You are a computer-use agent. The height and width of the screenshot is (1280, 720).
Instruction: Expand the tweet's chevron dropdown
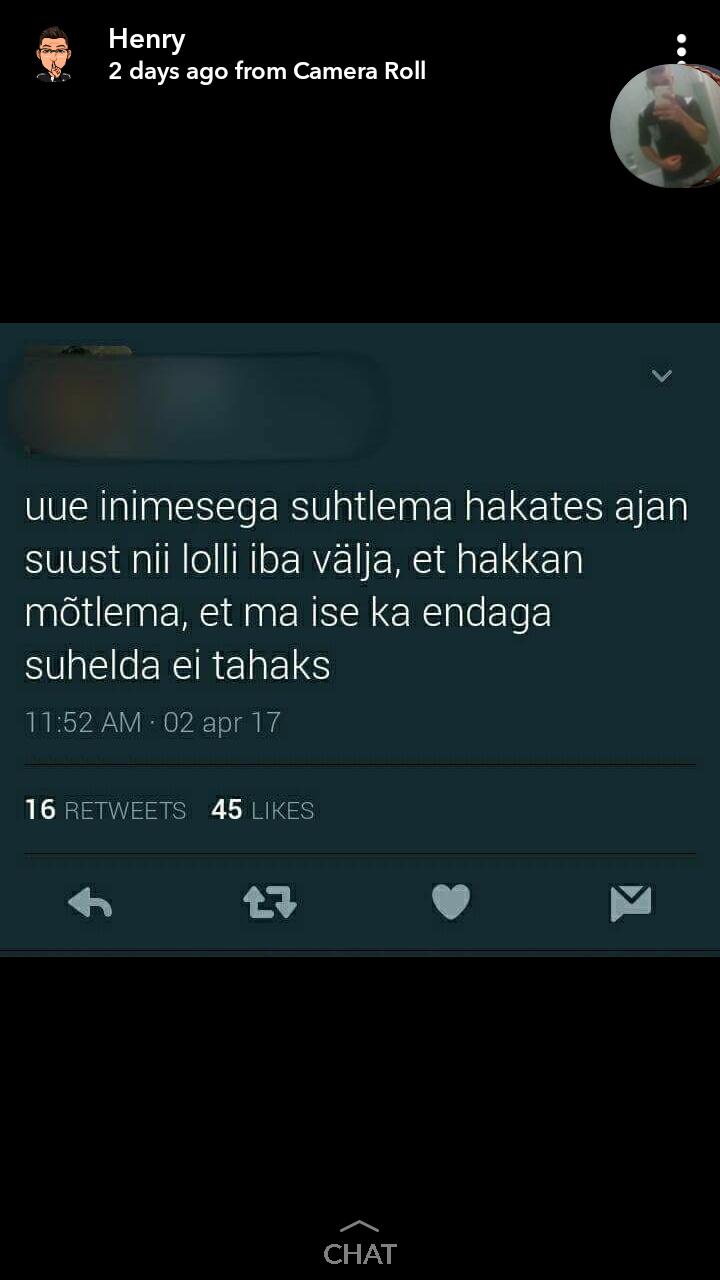click(x=662, y=376)
